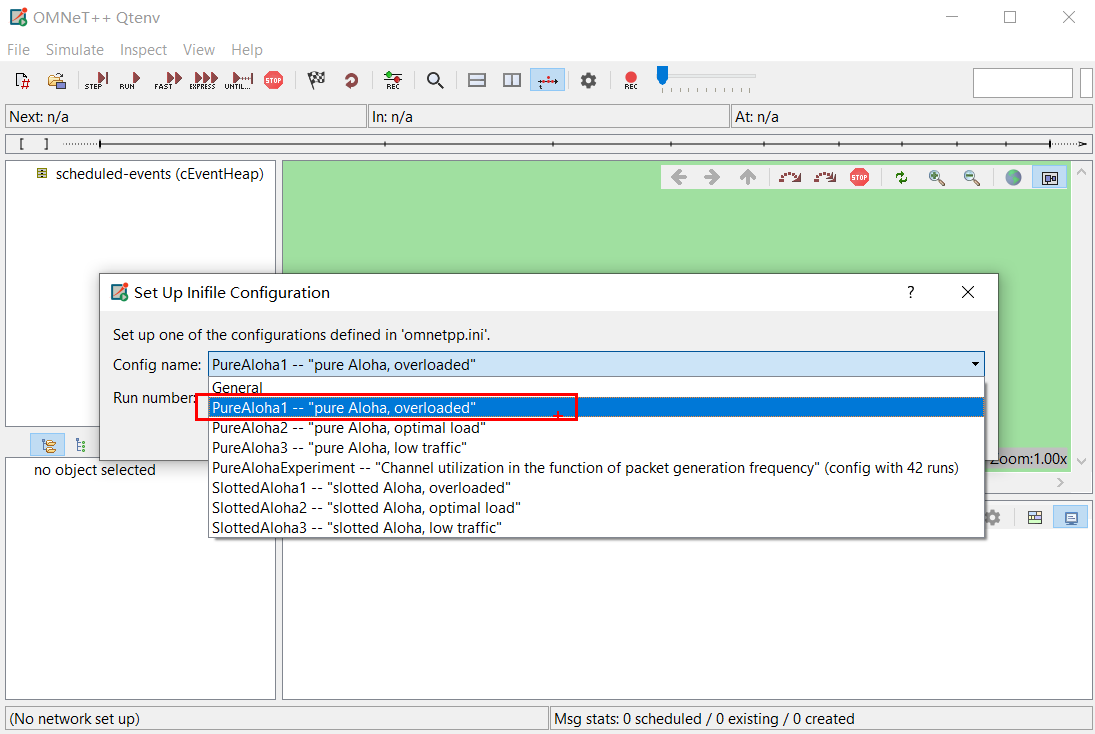This screenshot has width=1095, height=734.
Task: Open the Inspect menu
Action: tap(143, 50)
